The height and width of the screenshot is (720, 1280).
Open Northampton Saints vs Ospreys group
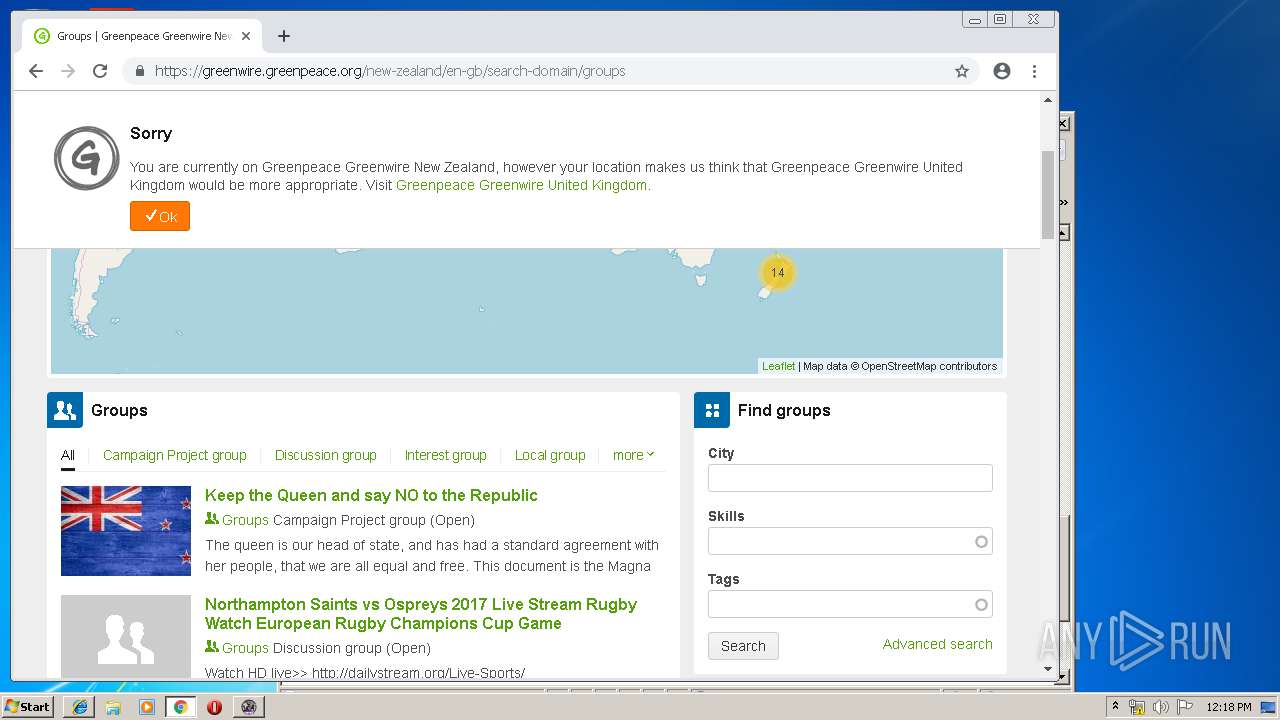421,614
